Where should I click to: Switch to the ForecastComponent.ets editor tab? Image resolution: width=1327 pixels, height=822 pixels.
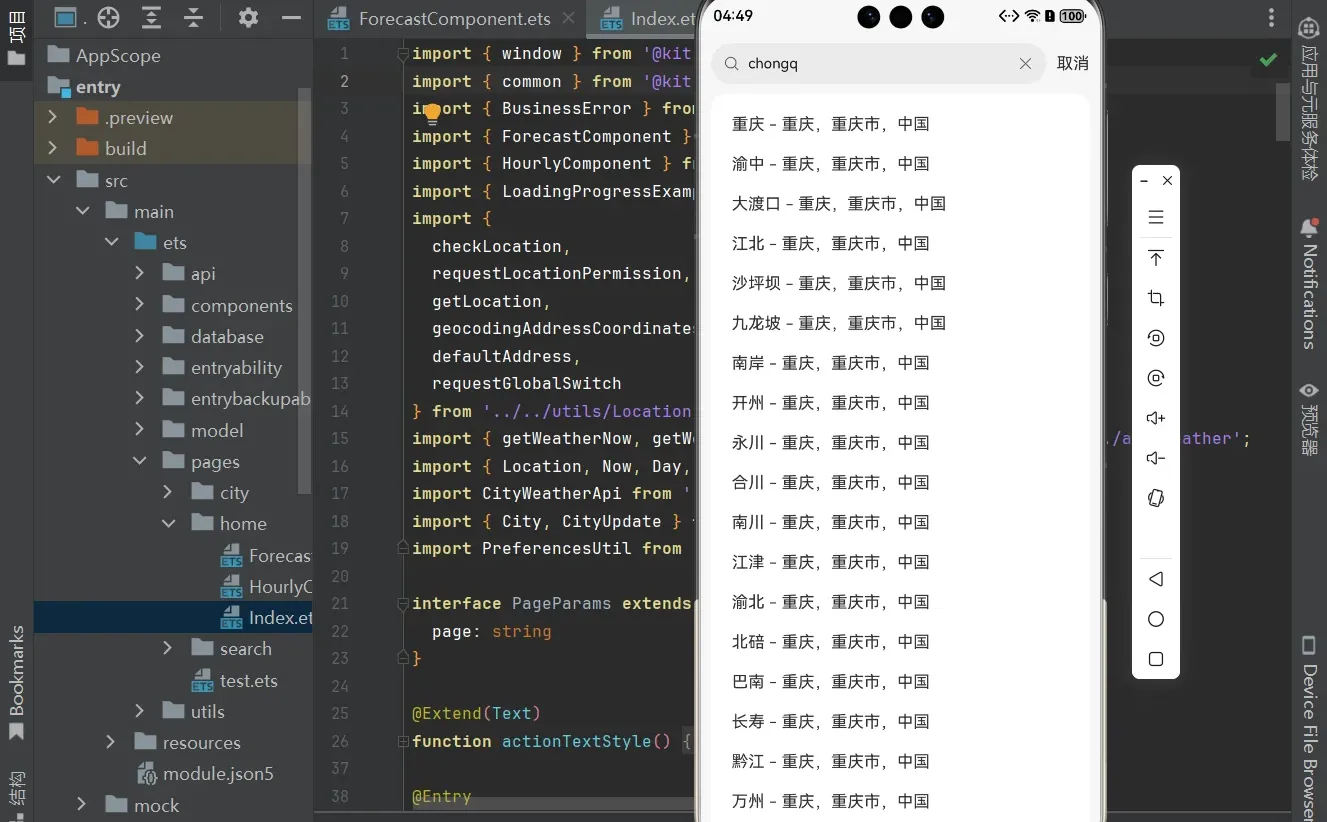pyautogui.click(x=453, y=18)
